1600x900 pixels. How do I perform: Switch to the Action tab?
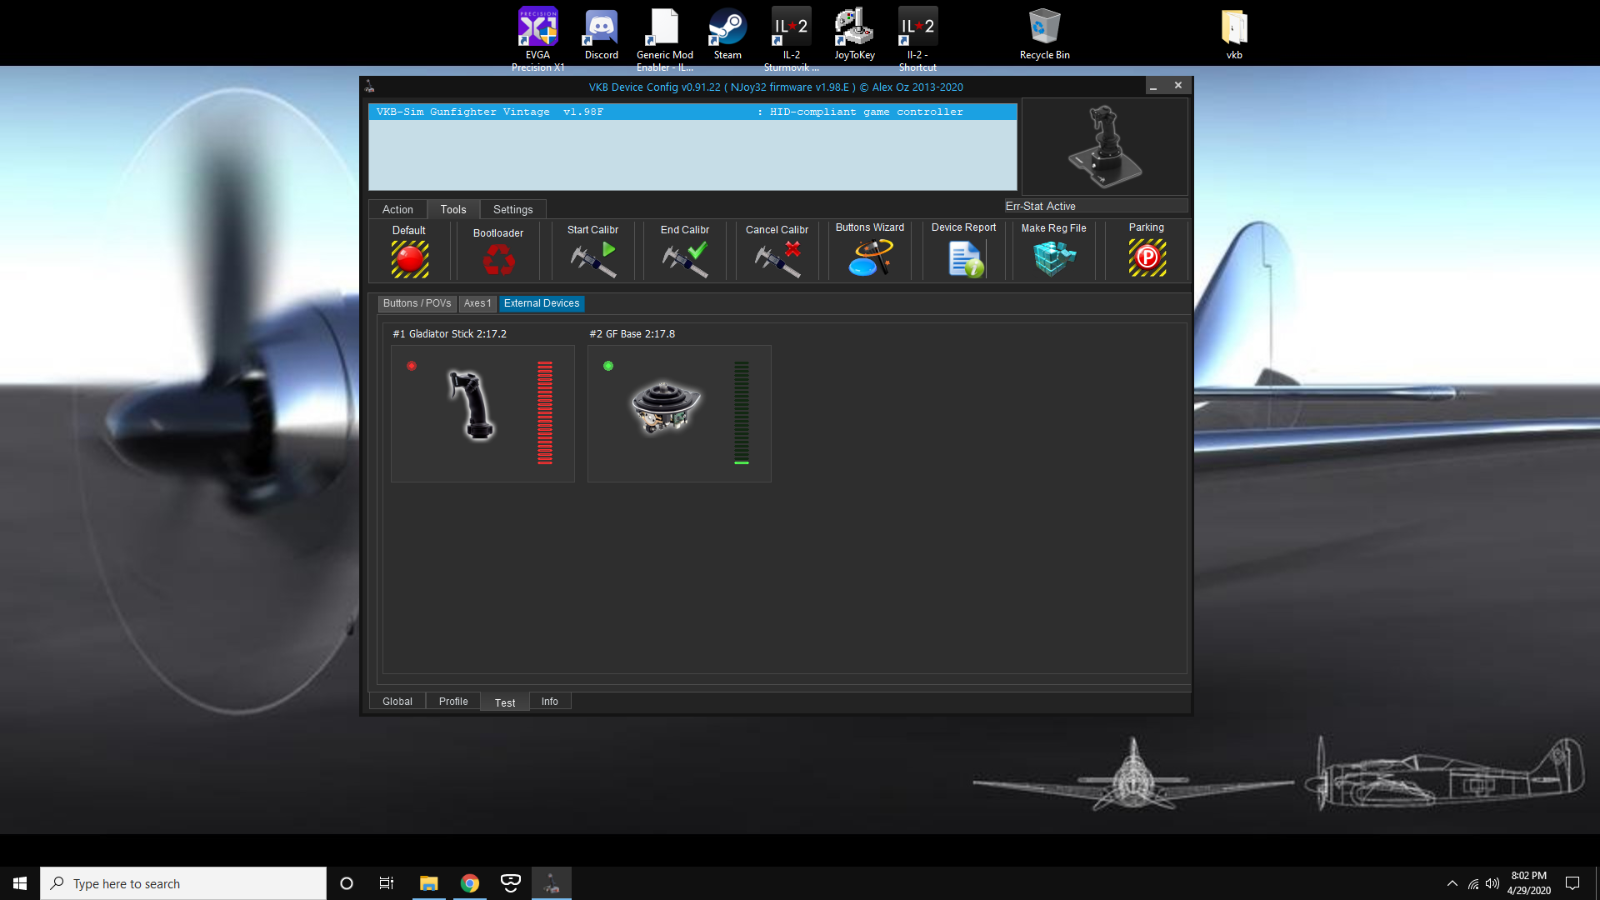click(x=397, y=209)
